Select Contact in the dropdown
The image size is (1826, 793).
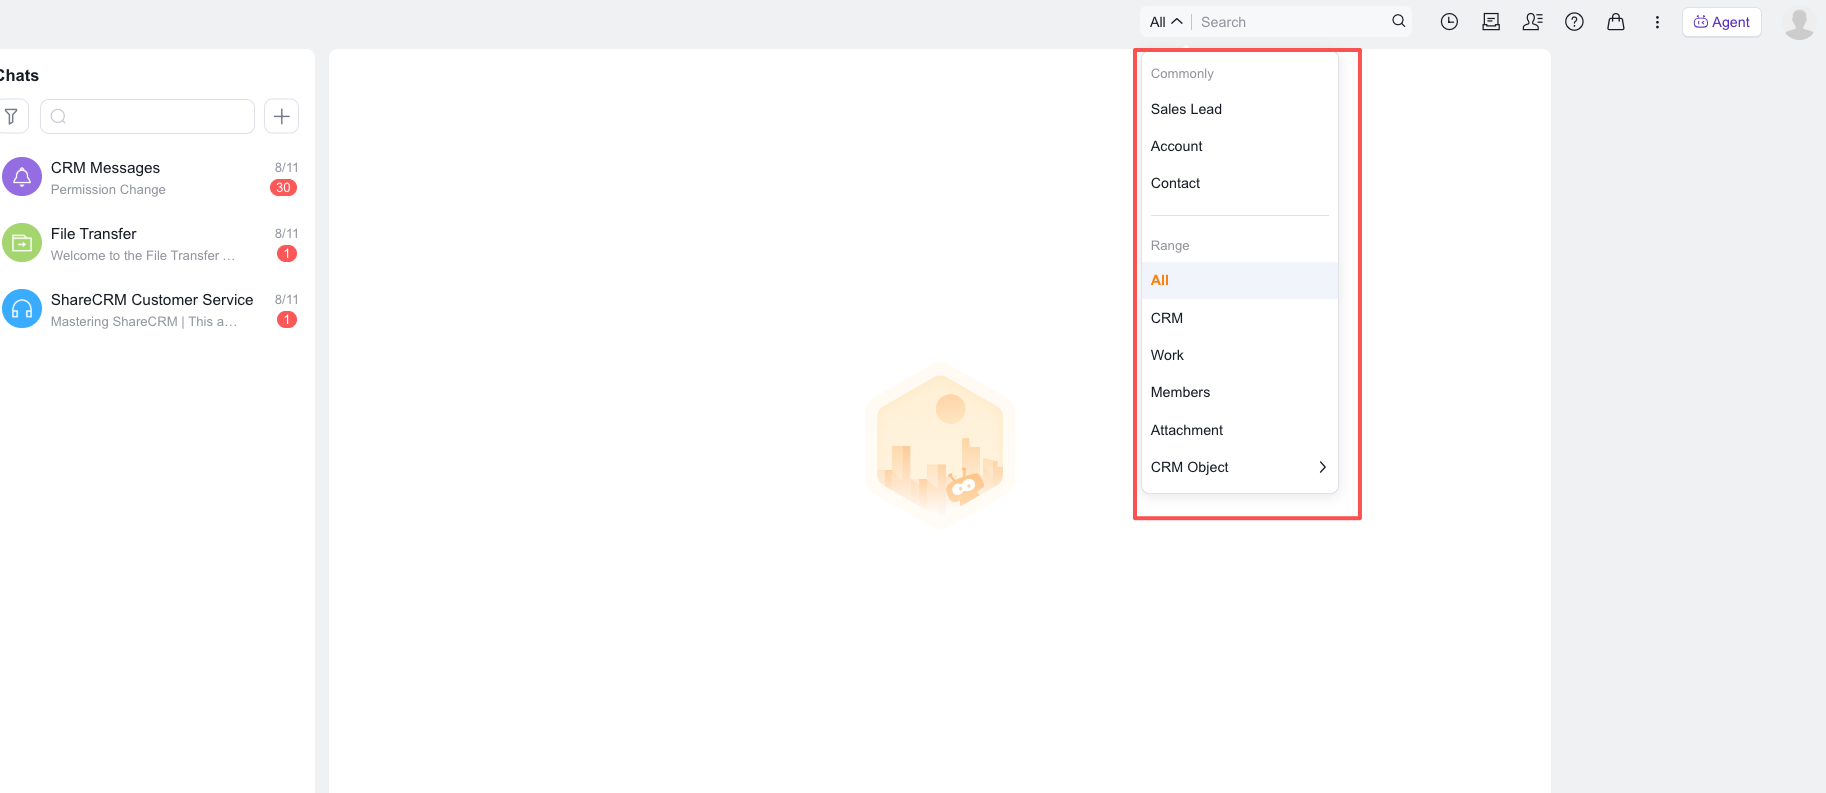coord(1239,183)
